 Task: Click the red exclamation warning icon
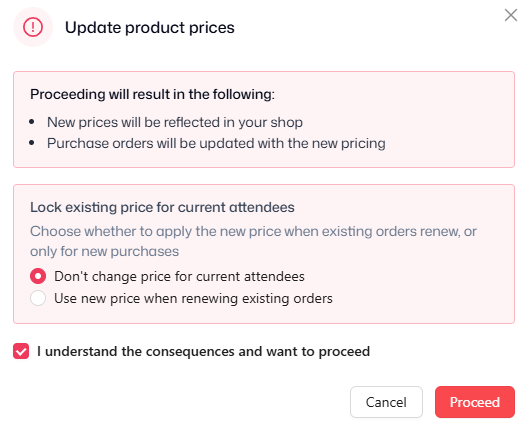coord(33,27)
